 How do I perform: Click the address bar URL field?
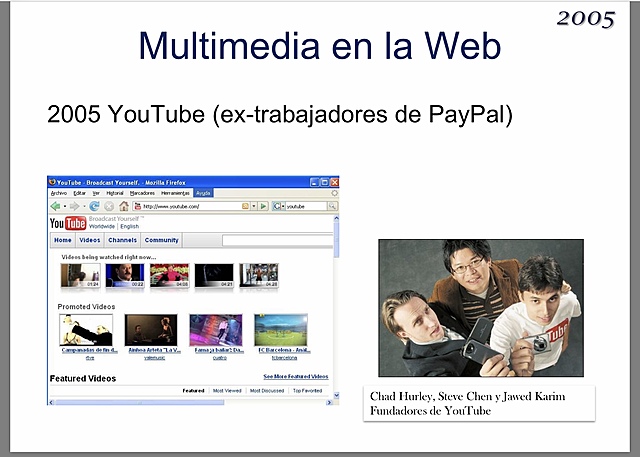[192, 206]
